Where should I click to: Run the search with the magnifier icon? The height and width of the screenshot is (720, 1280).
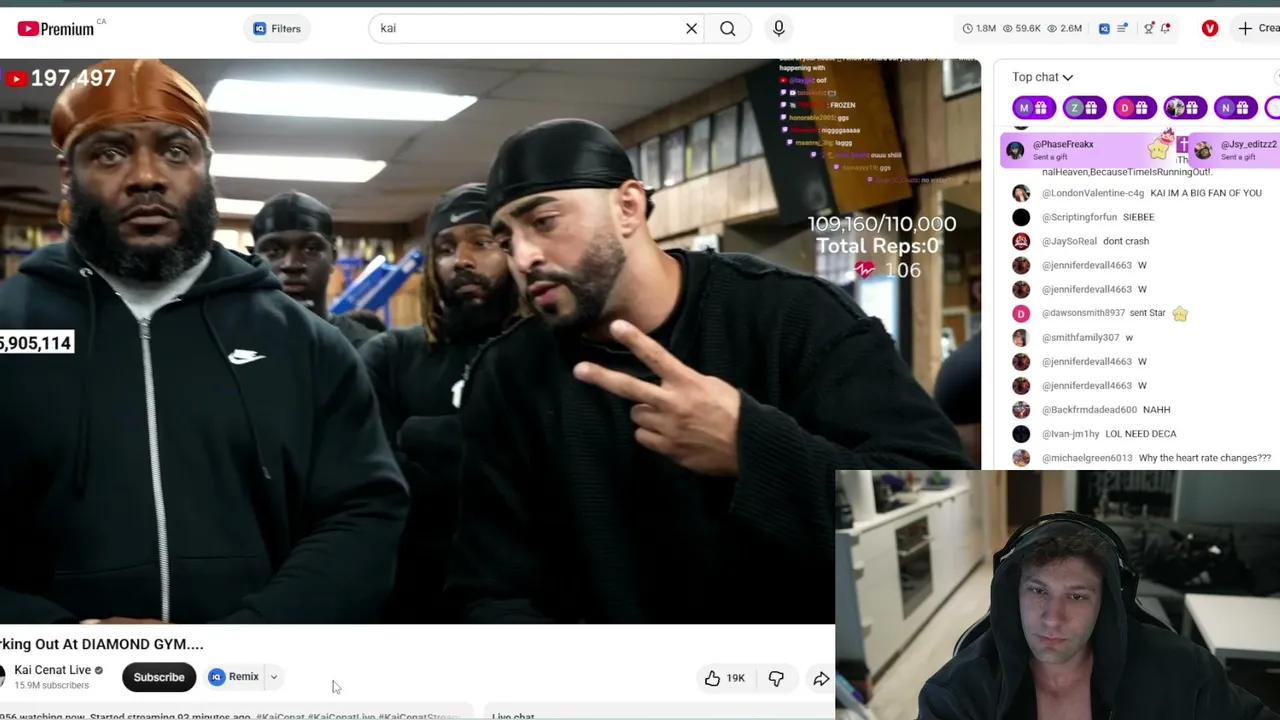click(x=728, y=29)
